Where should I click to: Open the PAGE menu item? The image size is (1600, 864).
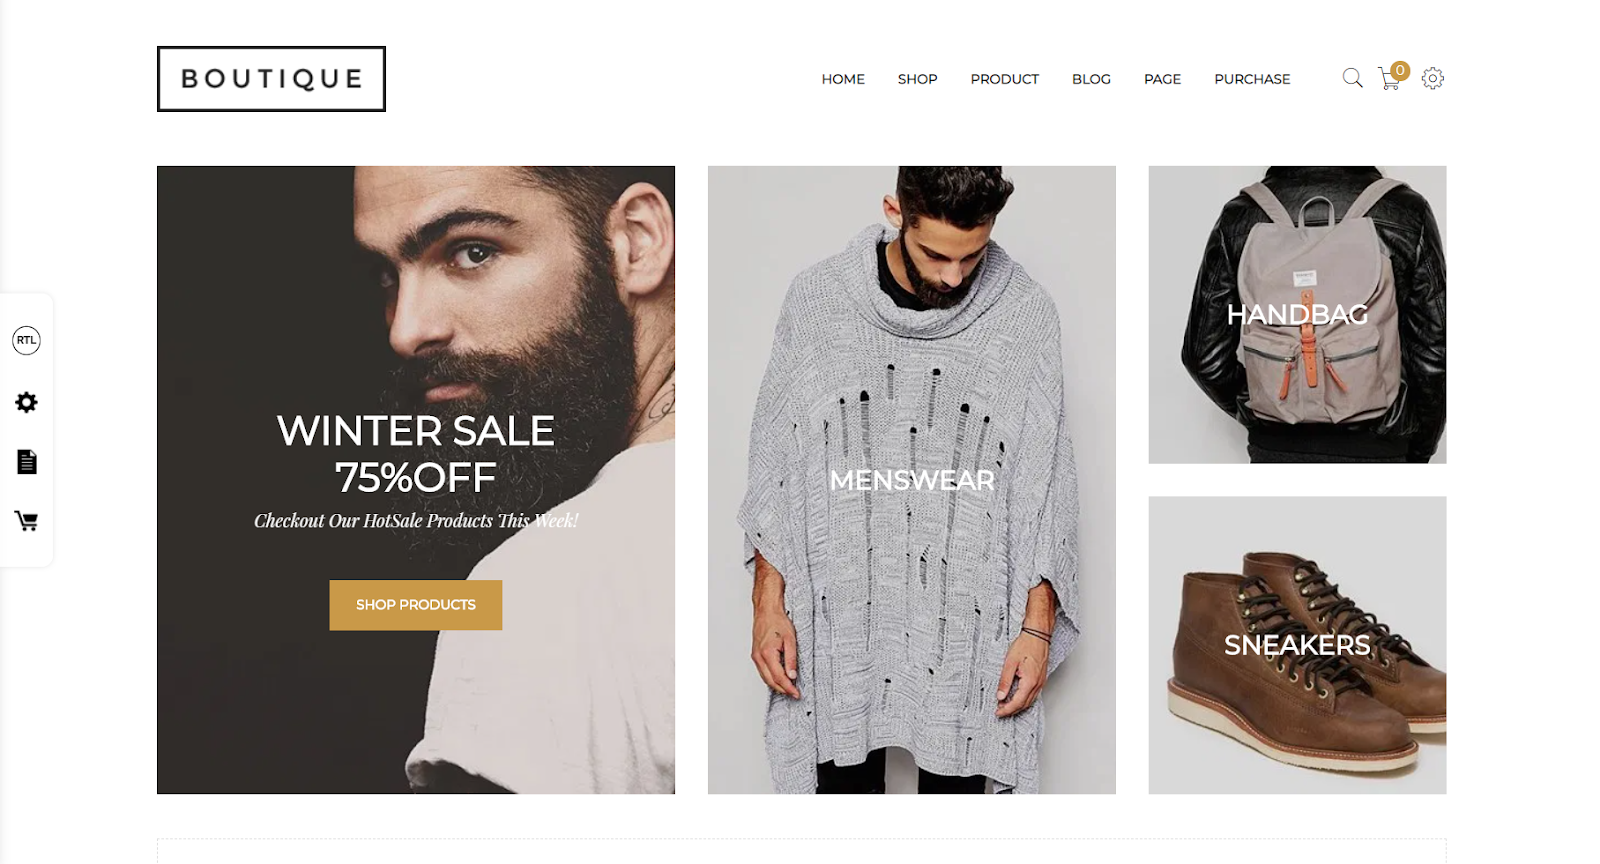(1162, 79)
